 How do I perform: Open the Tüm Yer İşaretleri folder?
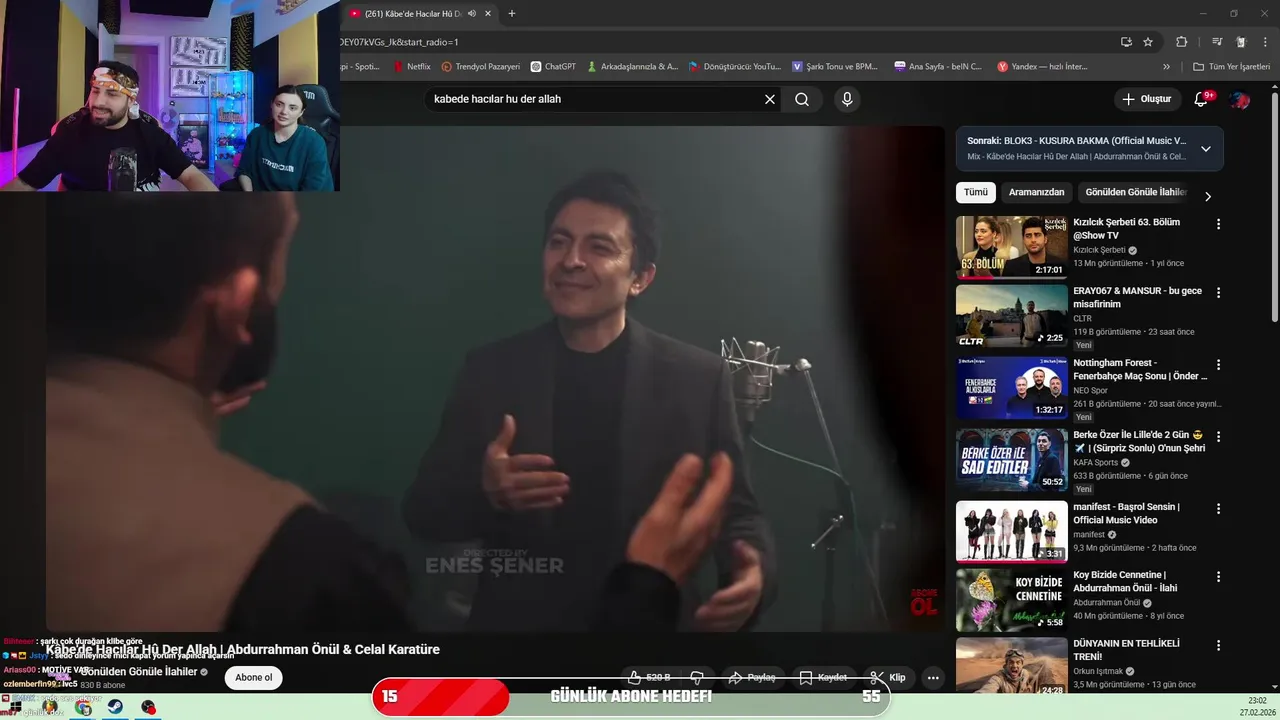[x=1231, y=67]
